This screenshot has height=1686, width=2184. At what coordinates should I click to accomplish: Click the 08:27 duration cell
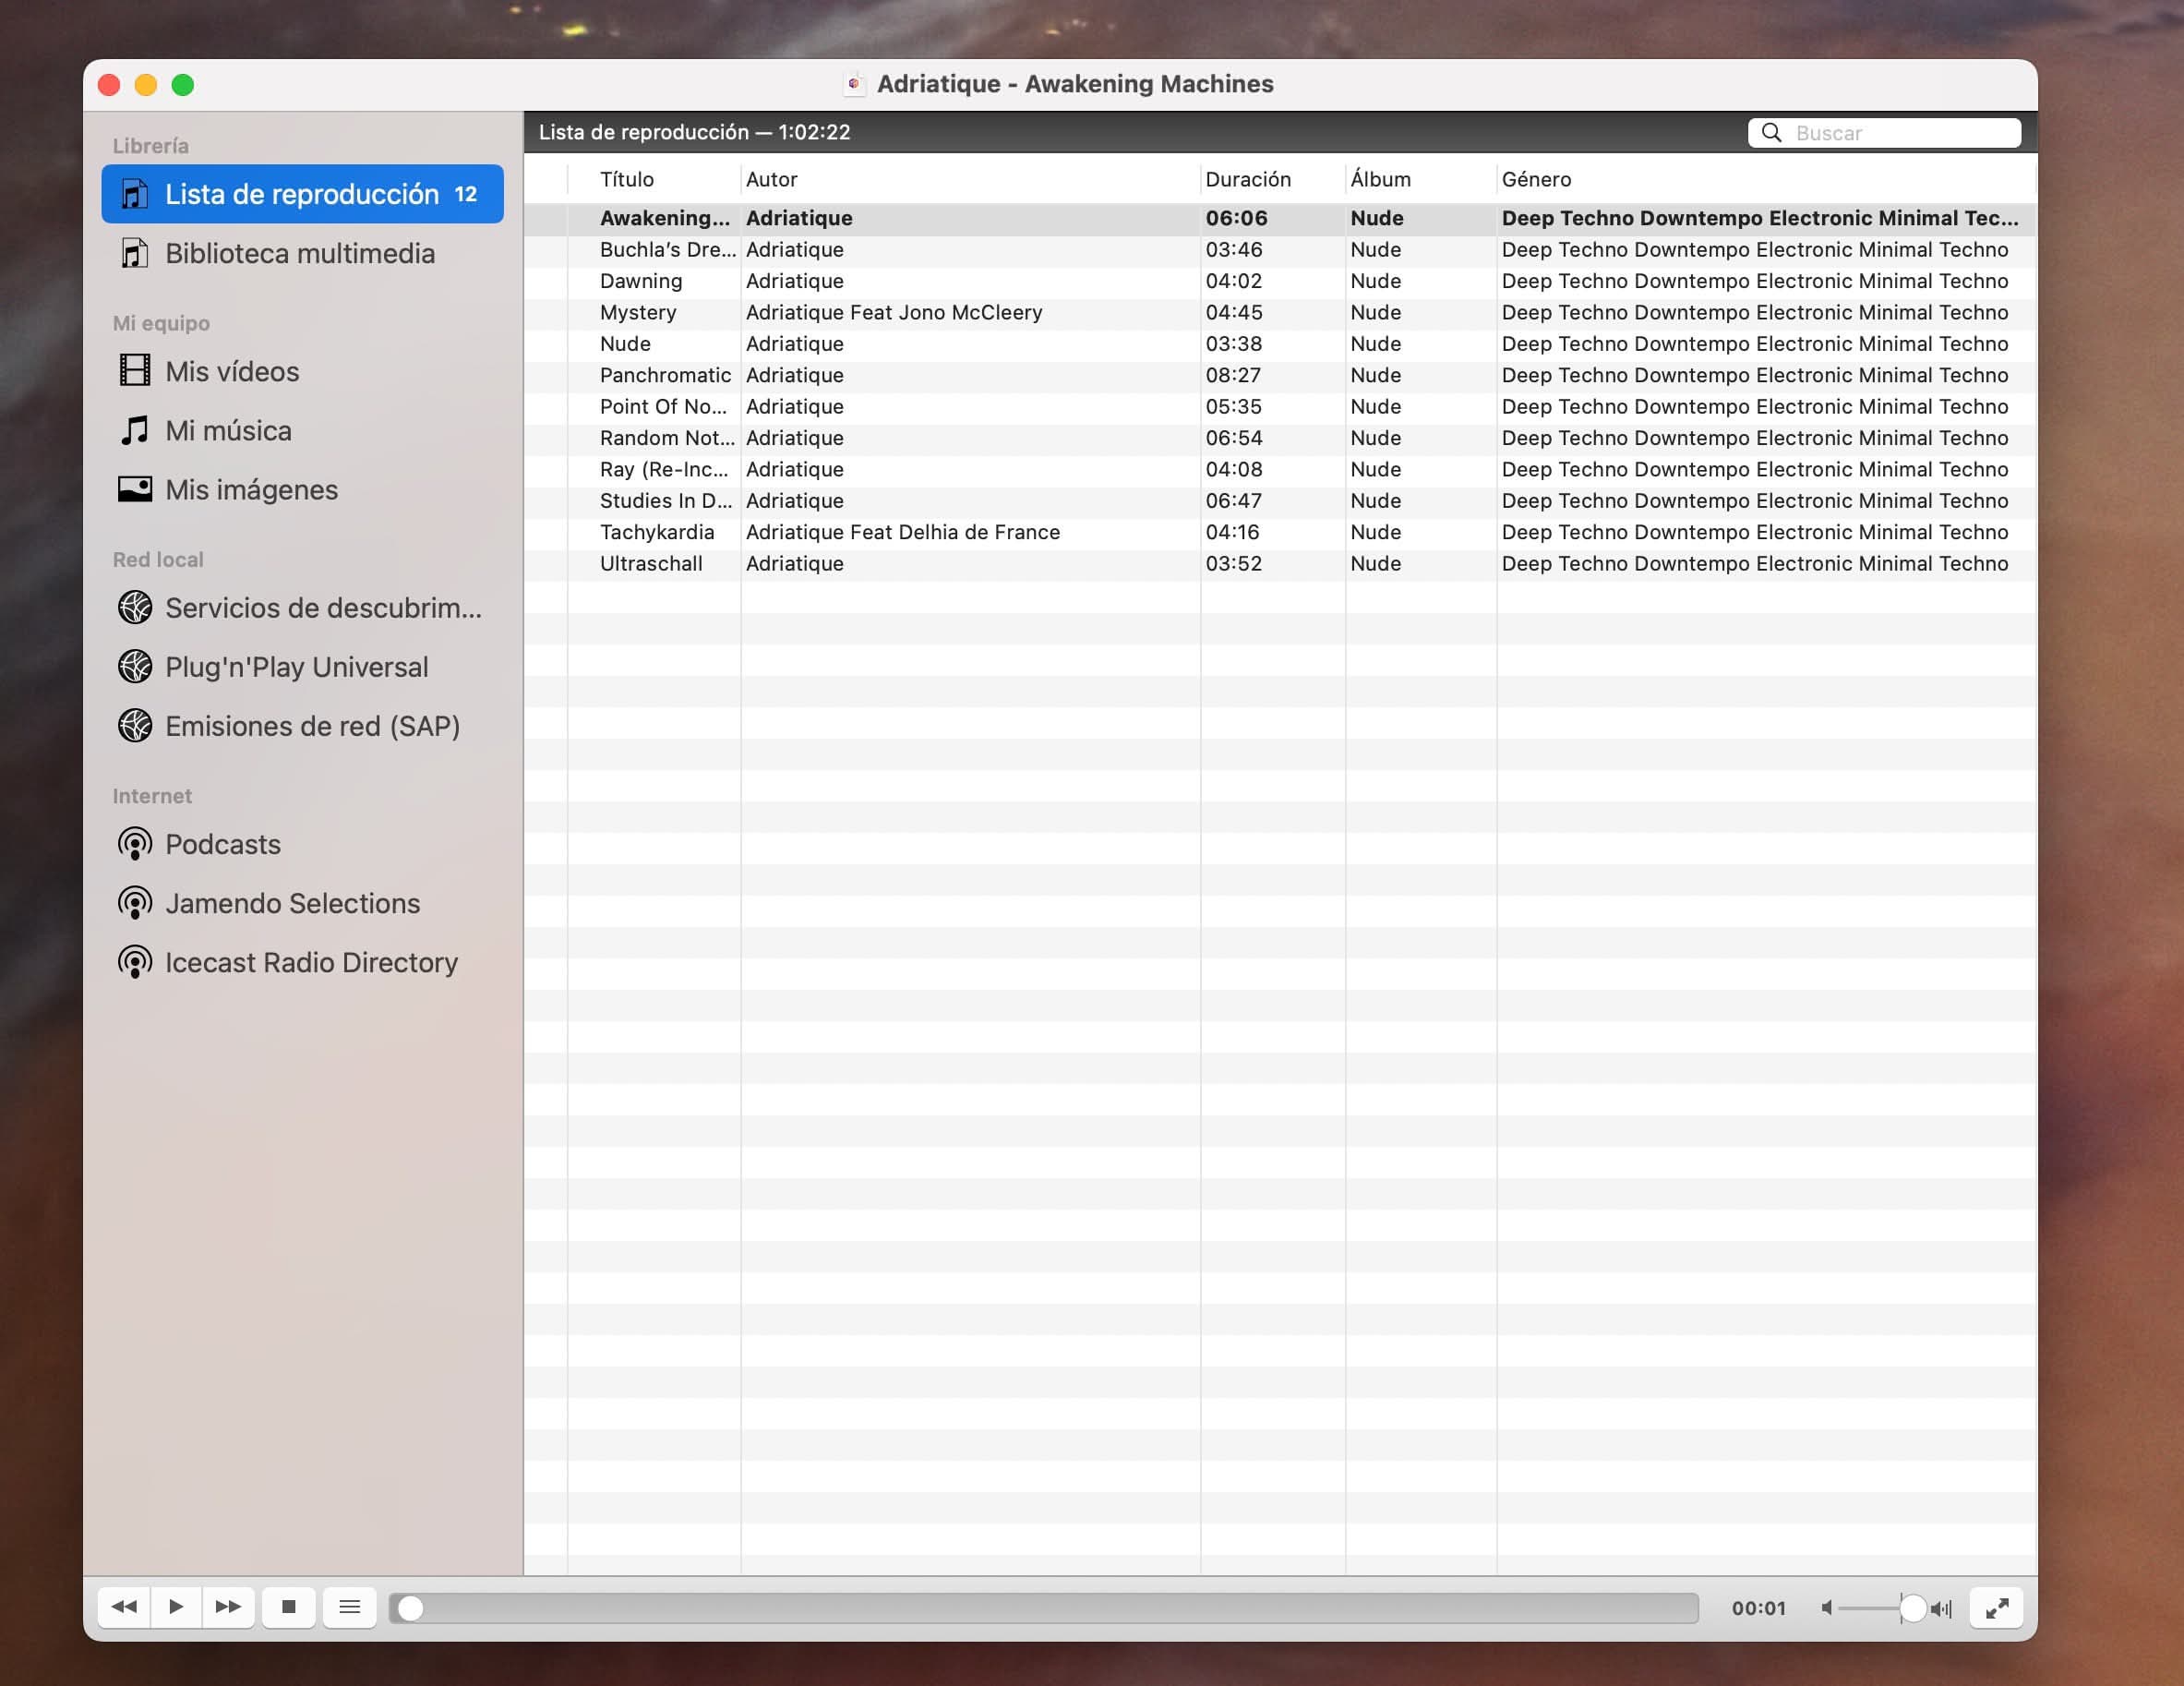1233,375
